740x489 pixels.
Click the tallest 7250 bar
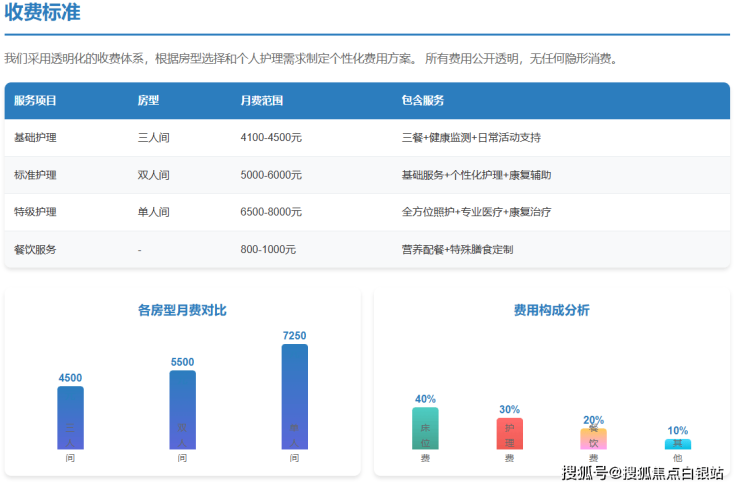coord(294,397)
